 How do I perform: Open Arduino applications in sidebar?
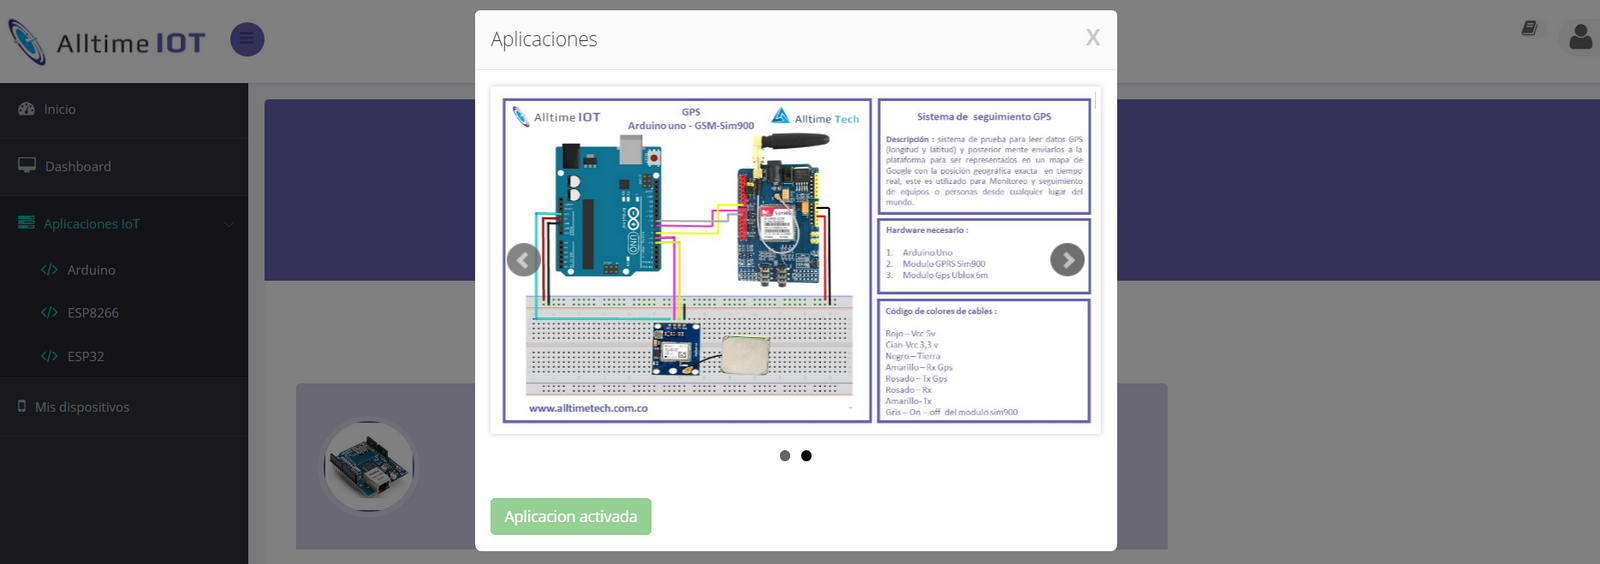pos(91,270)
